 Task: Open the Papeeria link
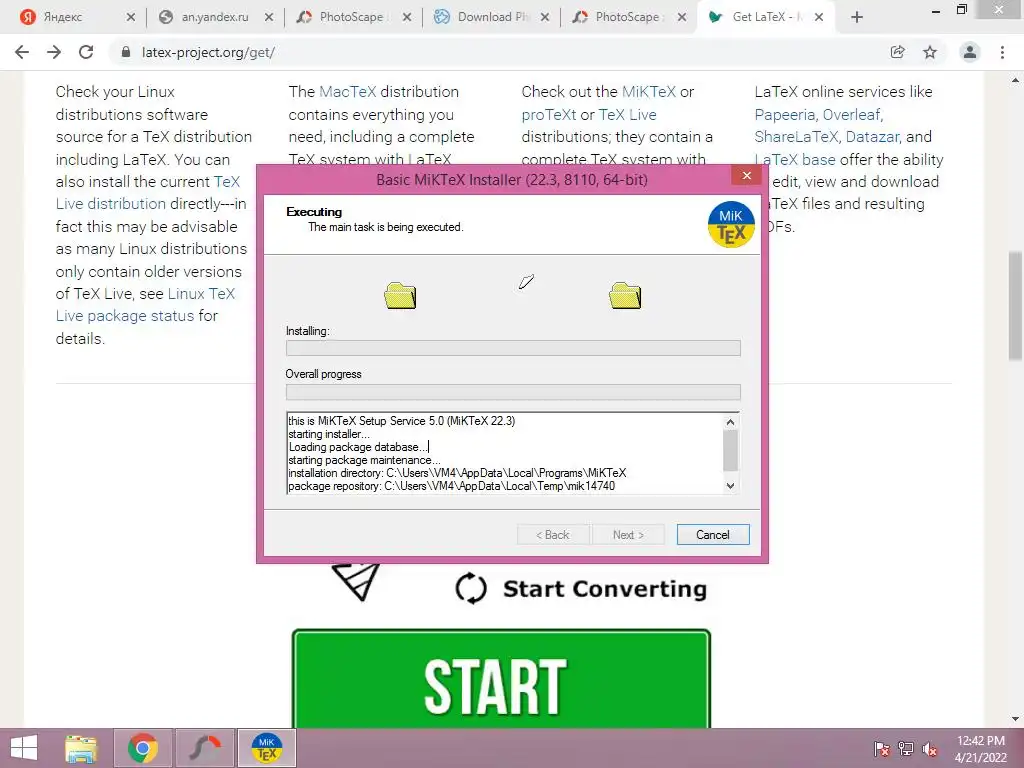(x=784, y=115)
